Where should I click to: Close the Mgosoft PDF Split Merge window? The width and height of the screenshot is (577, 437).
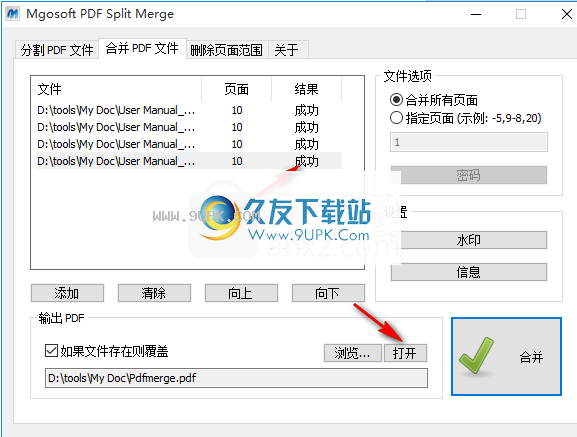[567, 14]
